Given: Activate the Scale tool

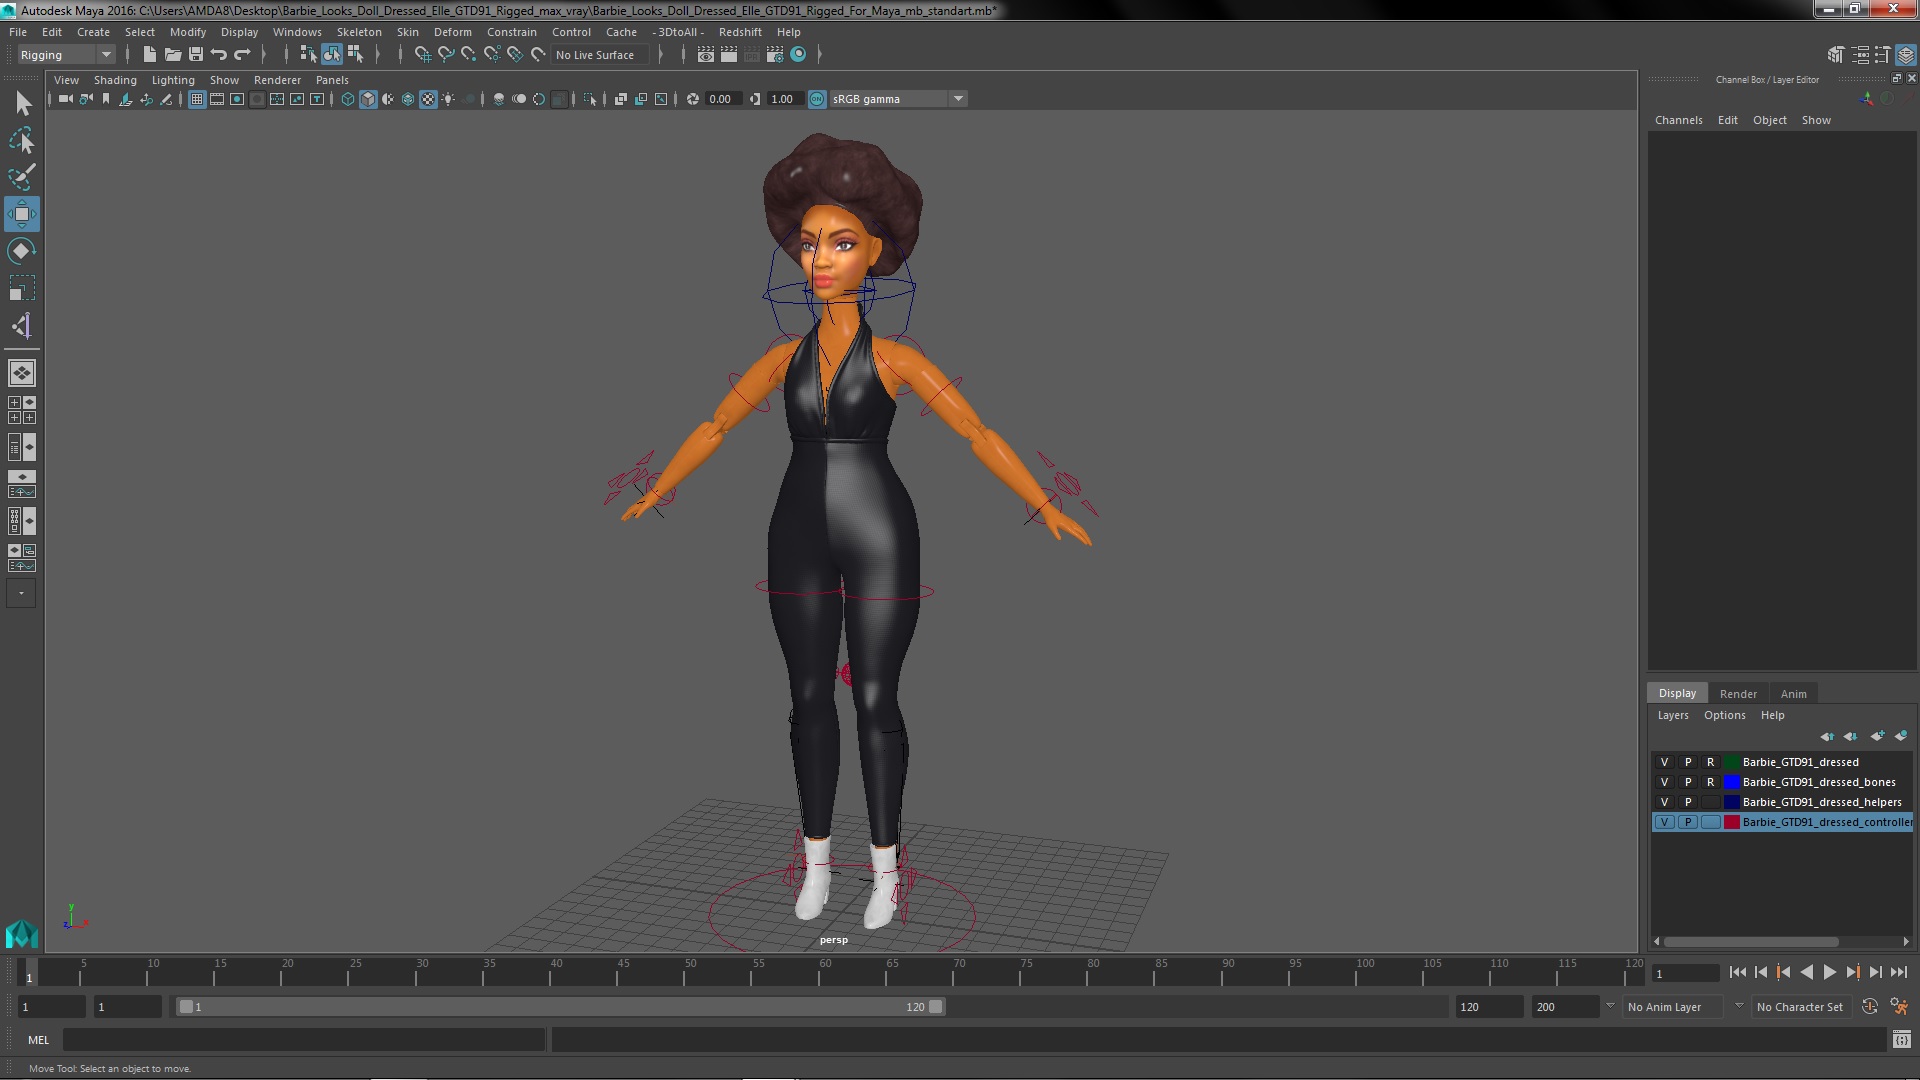Looking at the screenshot, I should tap(22, 288).
